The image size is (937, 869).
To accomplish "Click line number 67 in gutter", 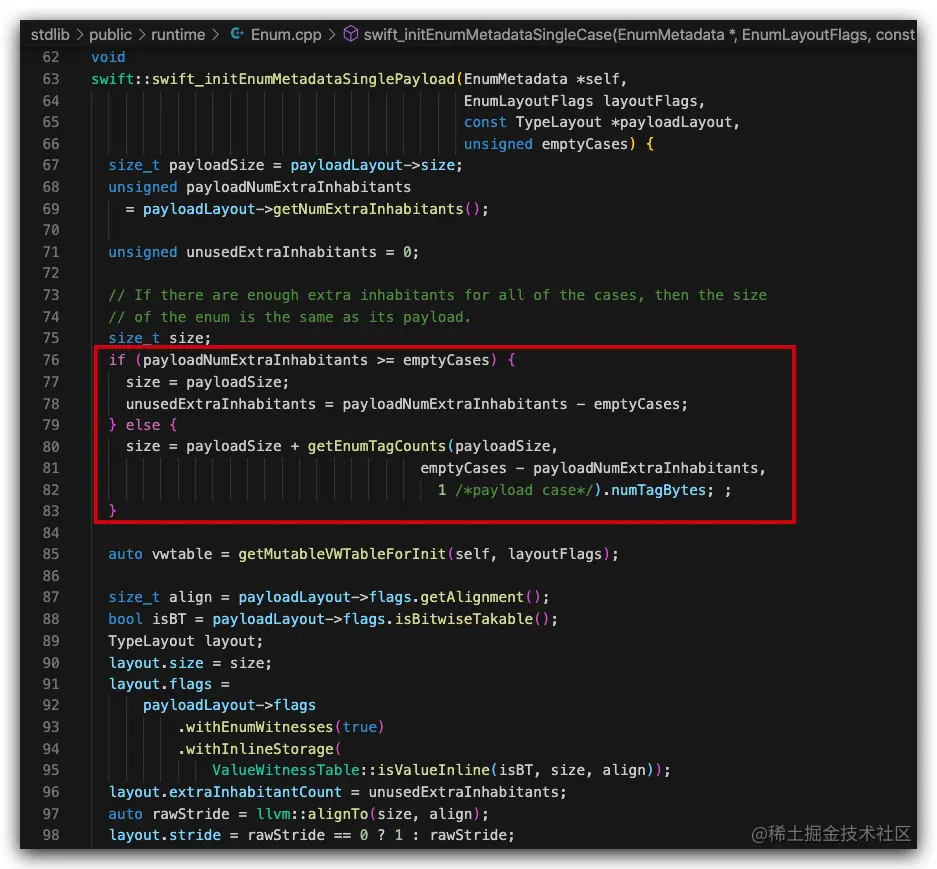I will 51,165.
